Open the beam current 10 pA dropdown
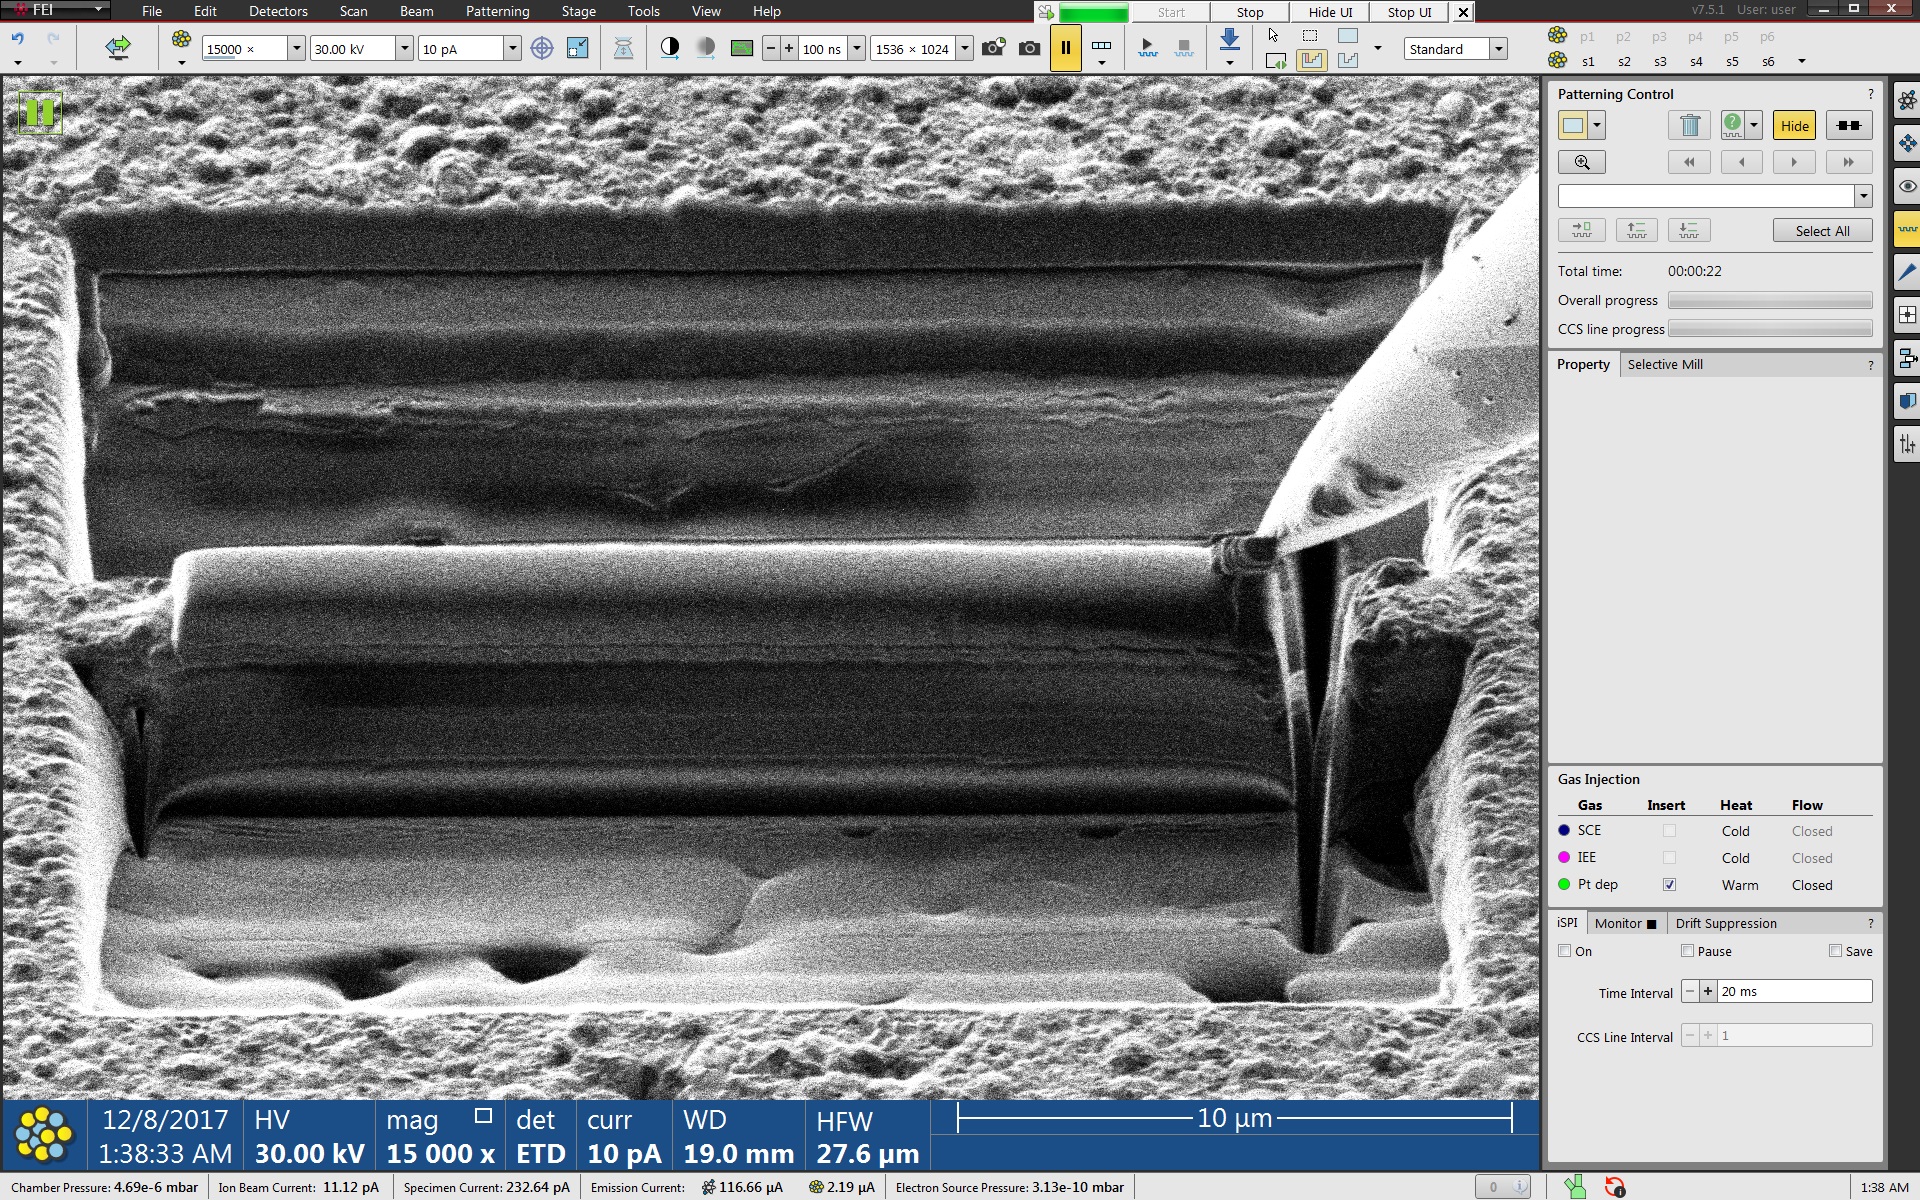 (512, 49)
